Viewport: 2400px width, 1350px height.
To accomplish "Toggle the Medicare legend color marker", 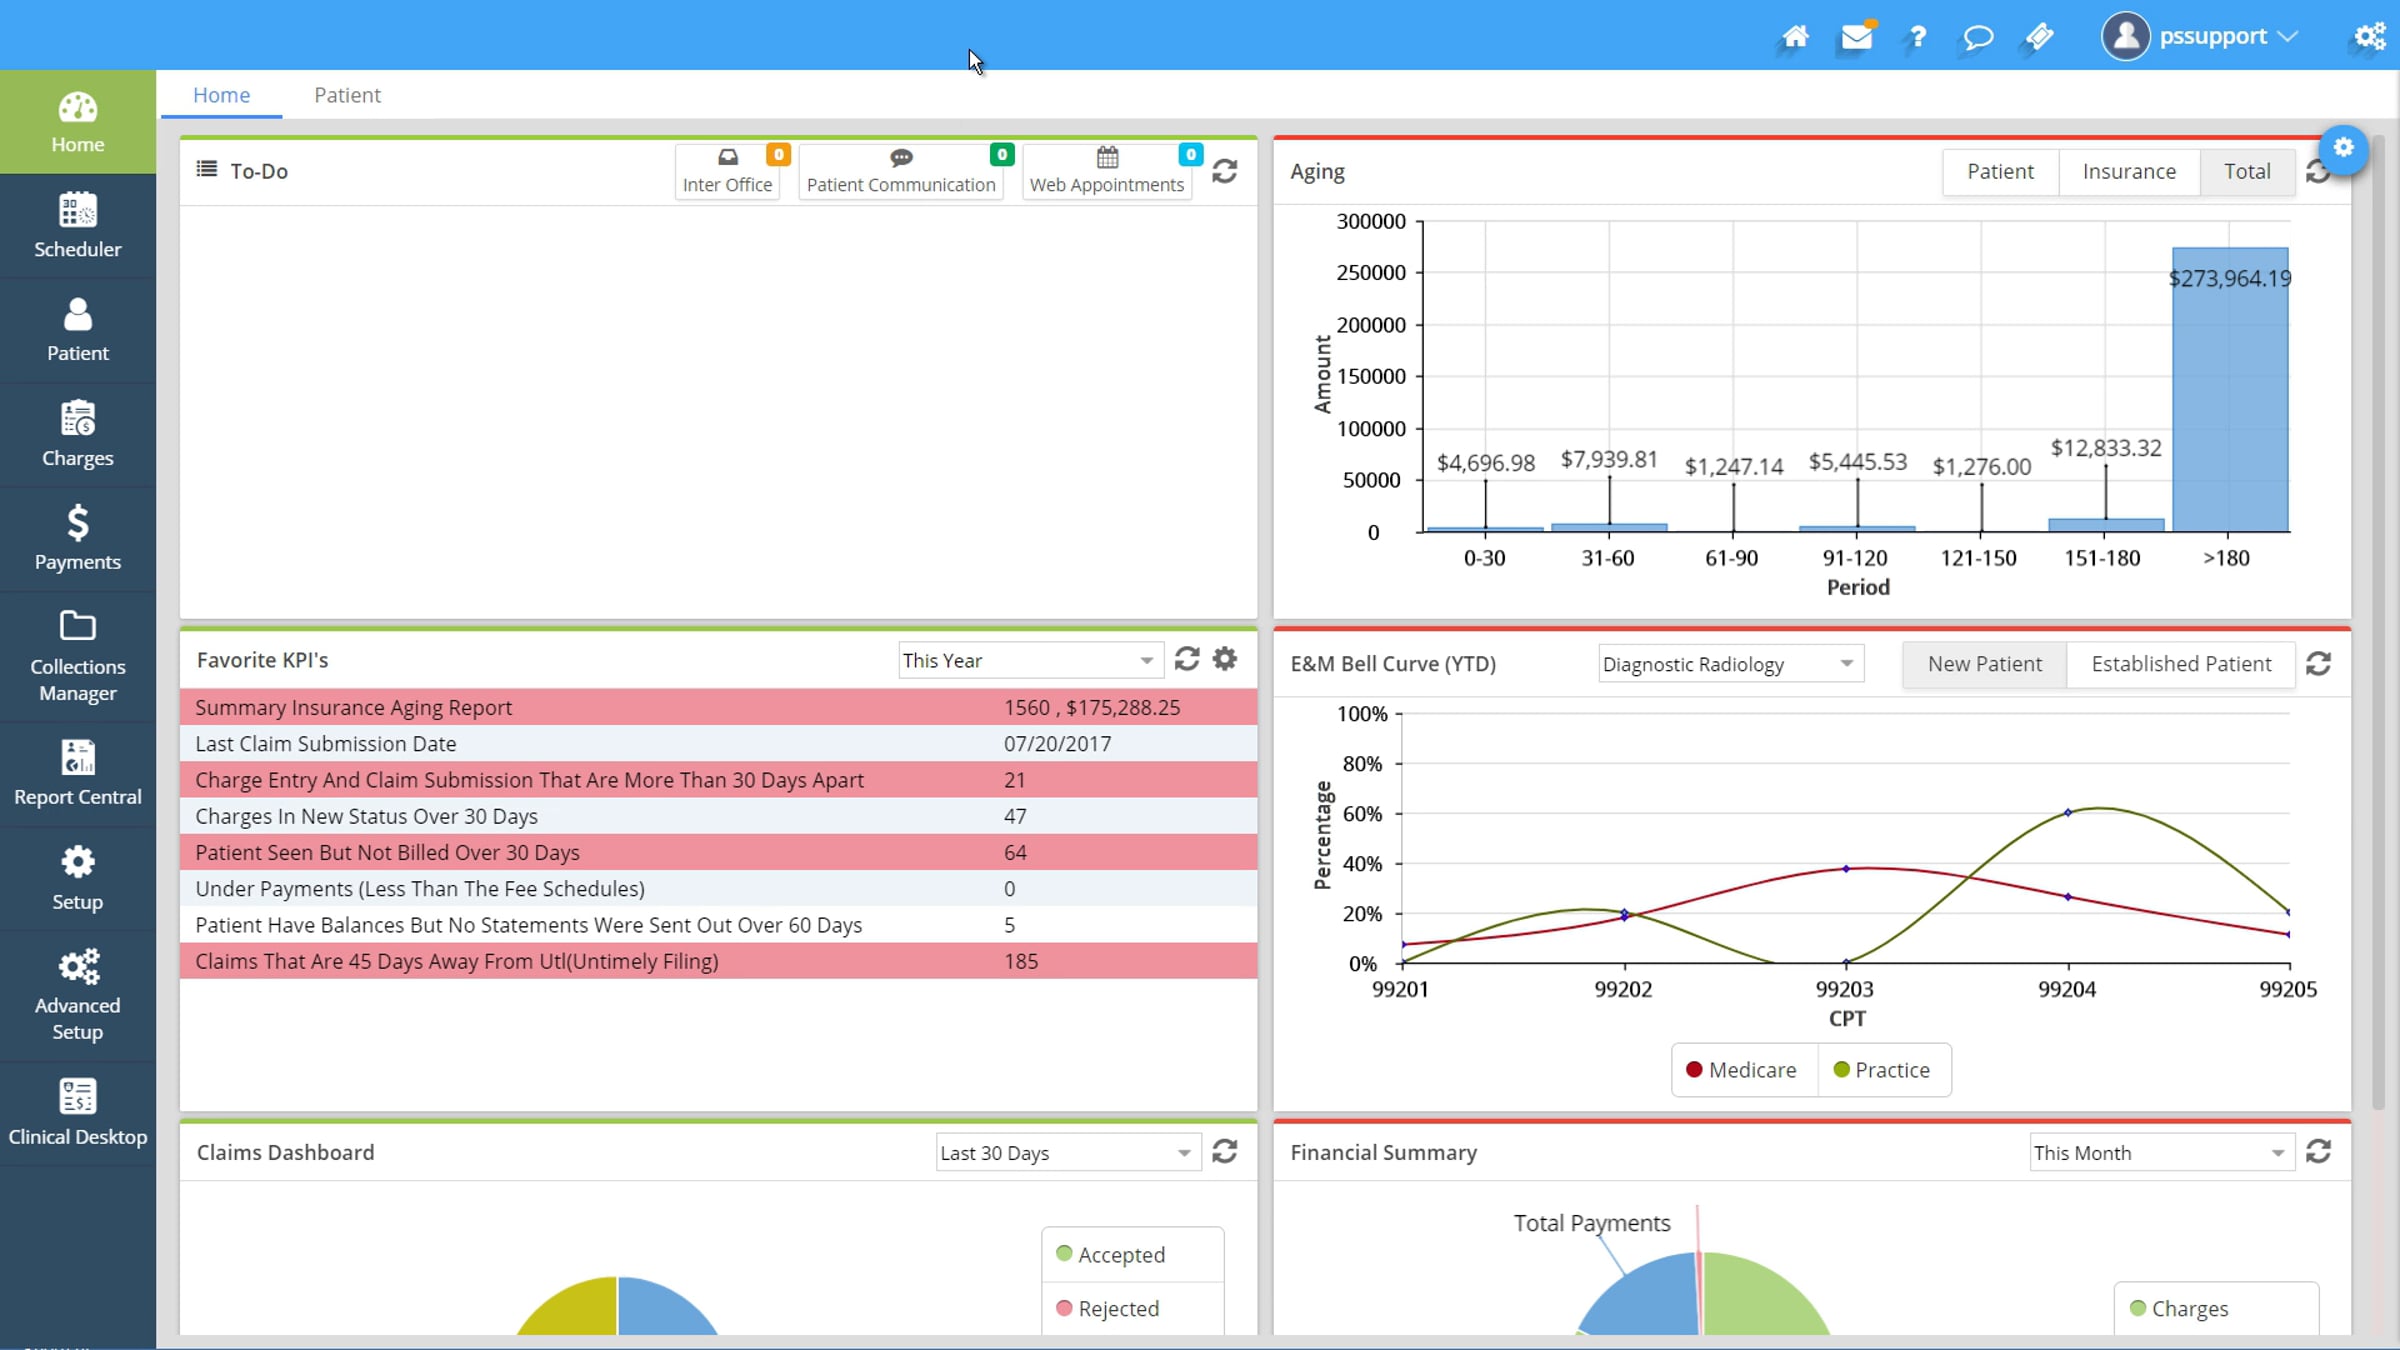I will click(1694, 1069).
